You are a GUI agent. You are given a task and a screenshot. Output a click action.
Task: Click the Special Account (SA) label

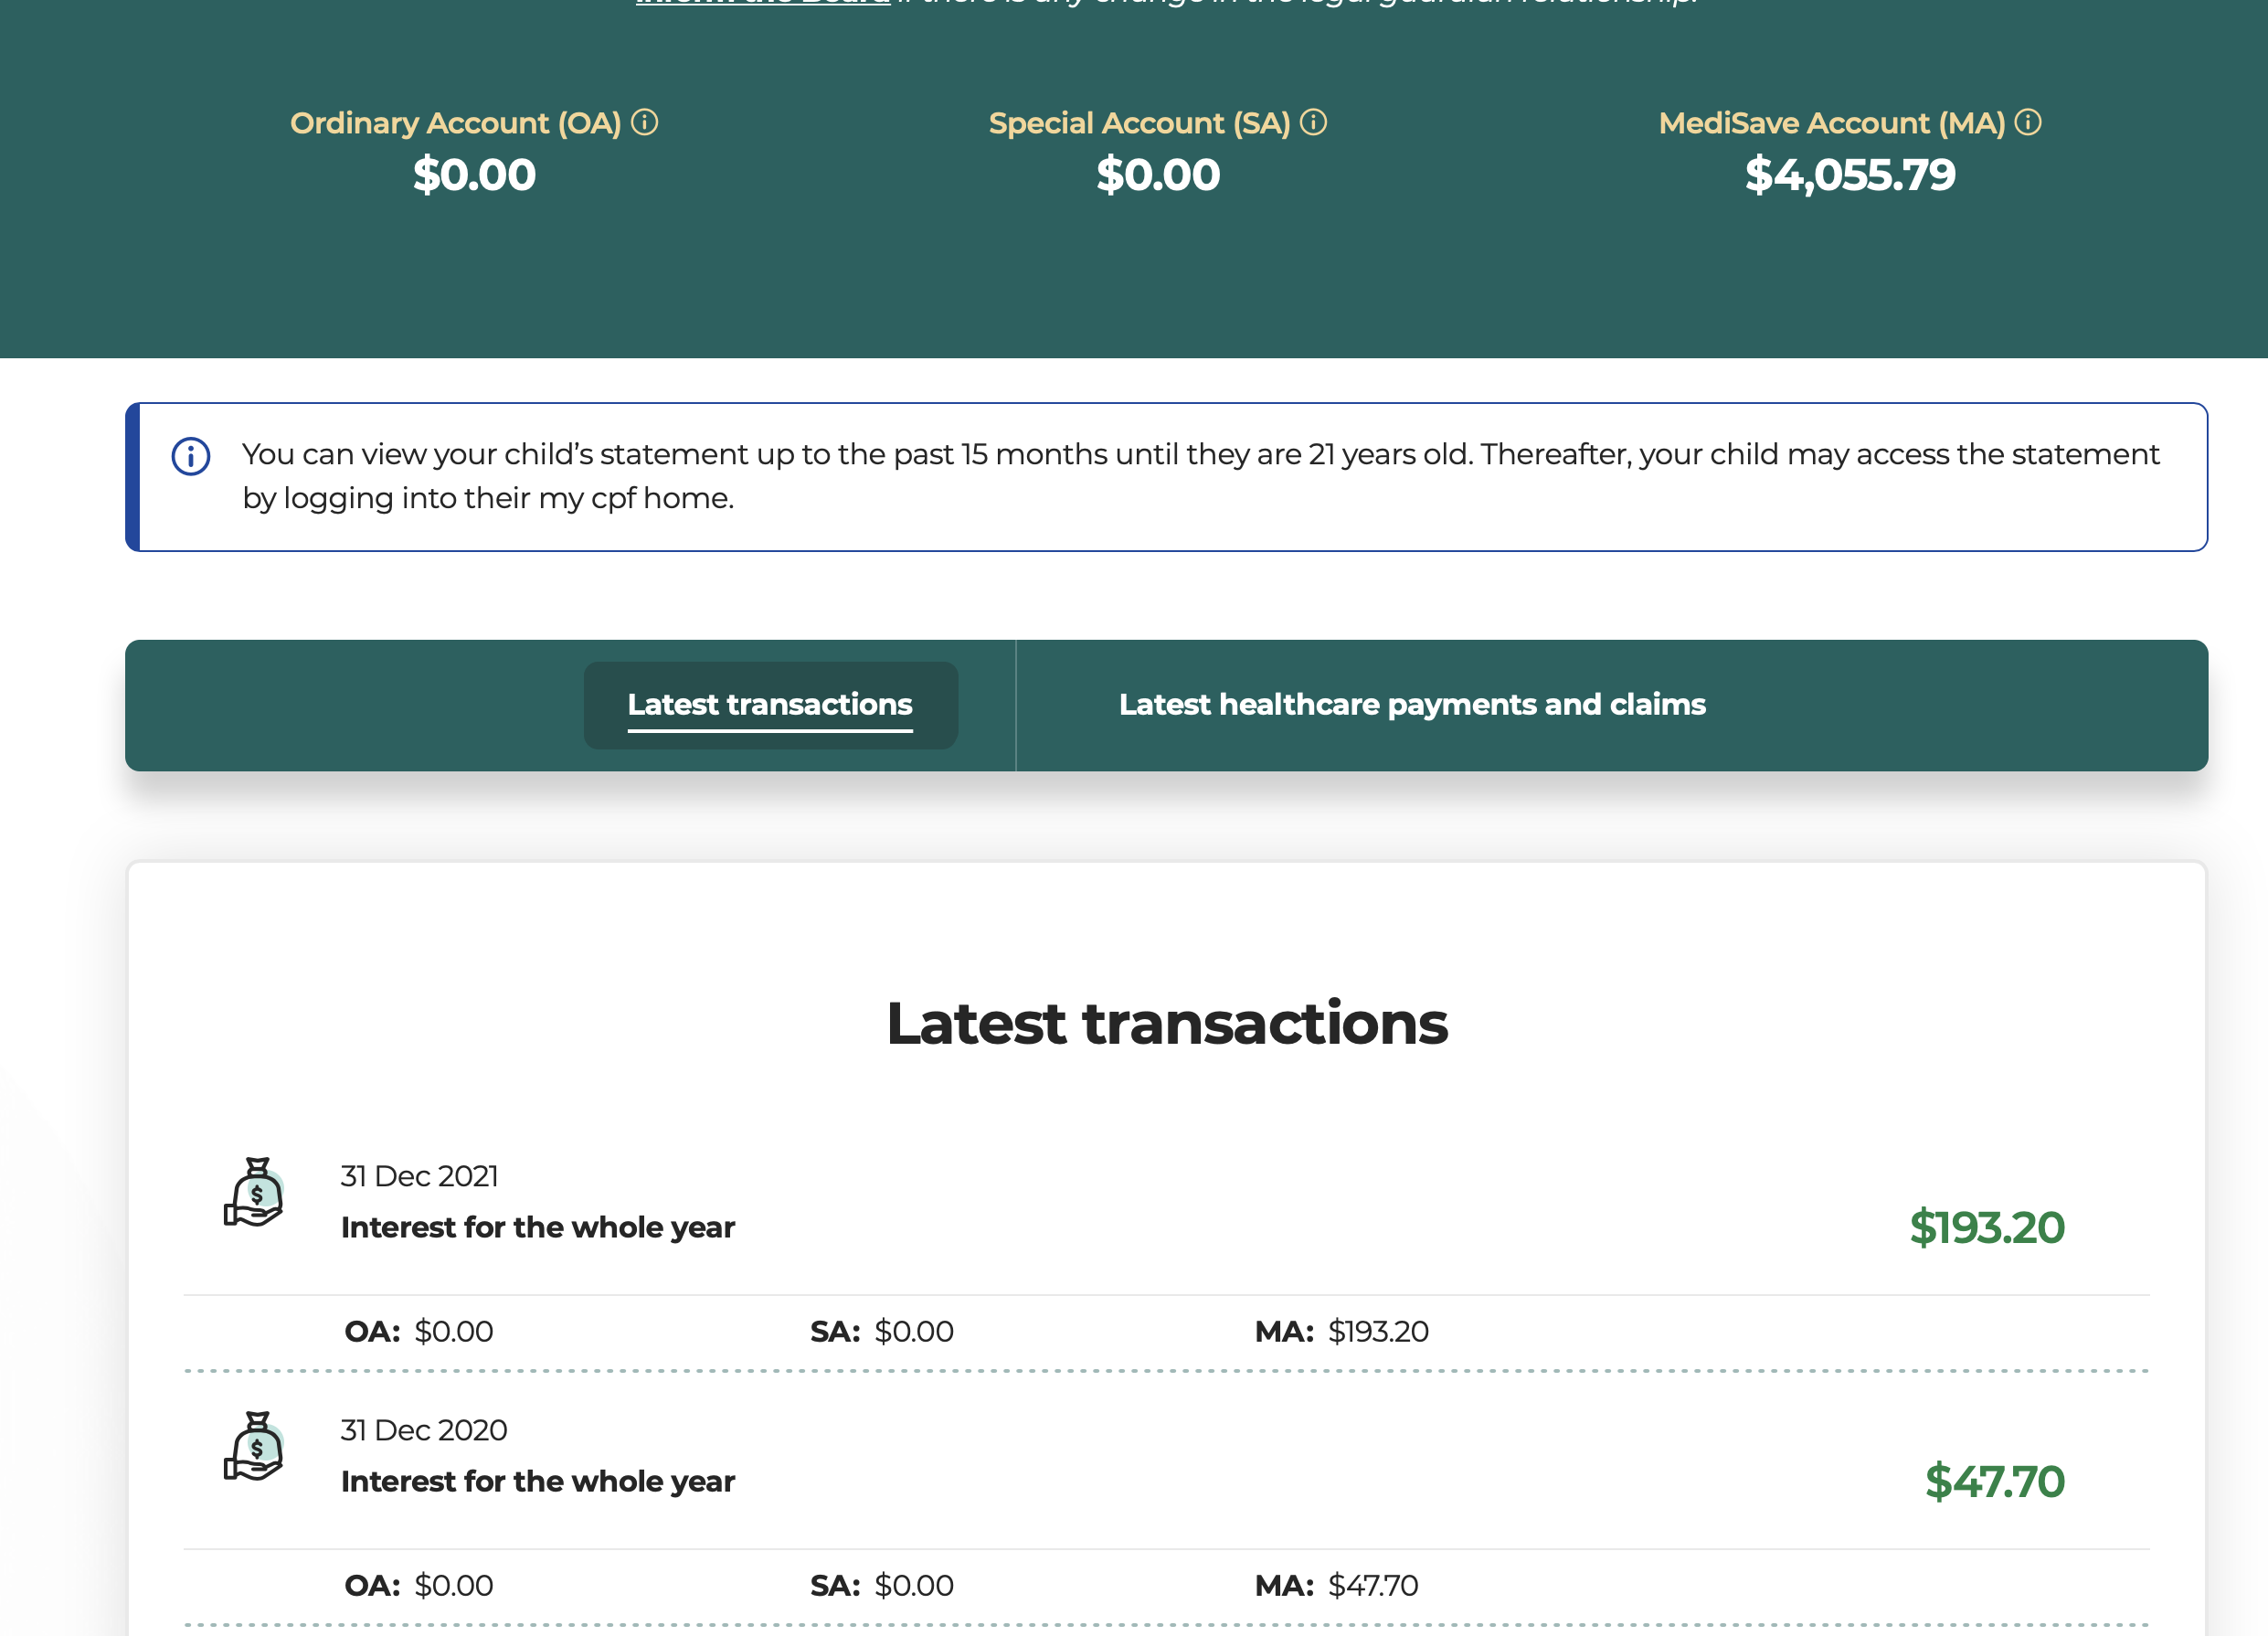(x=1139, y=123)
